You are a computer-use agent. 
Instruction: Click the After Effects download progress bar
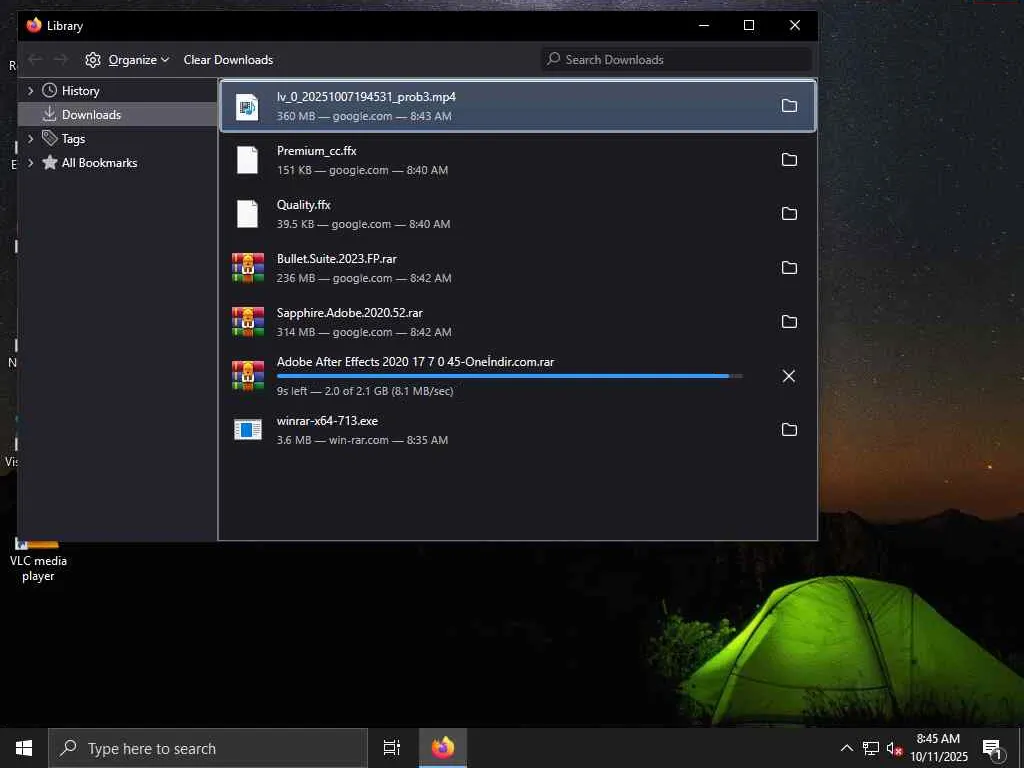509,376
